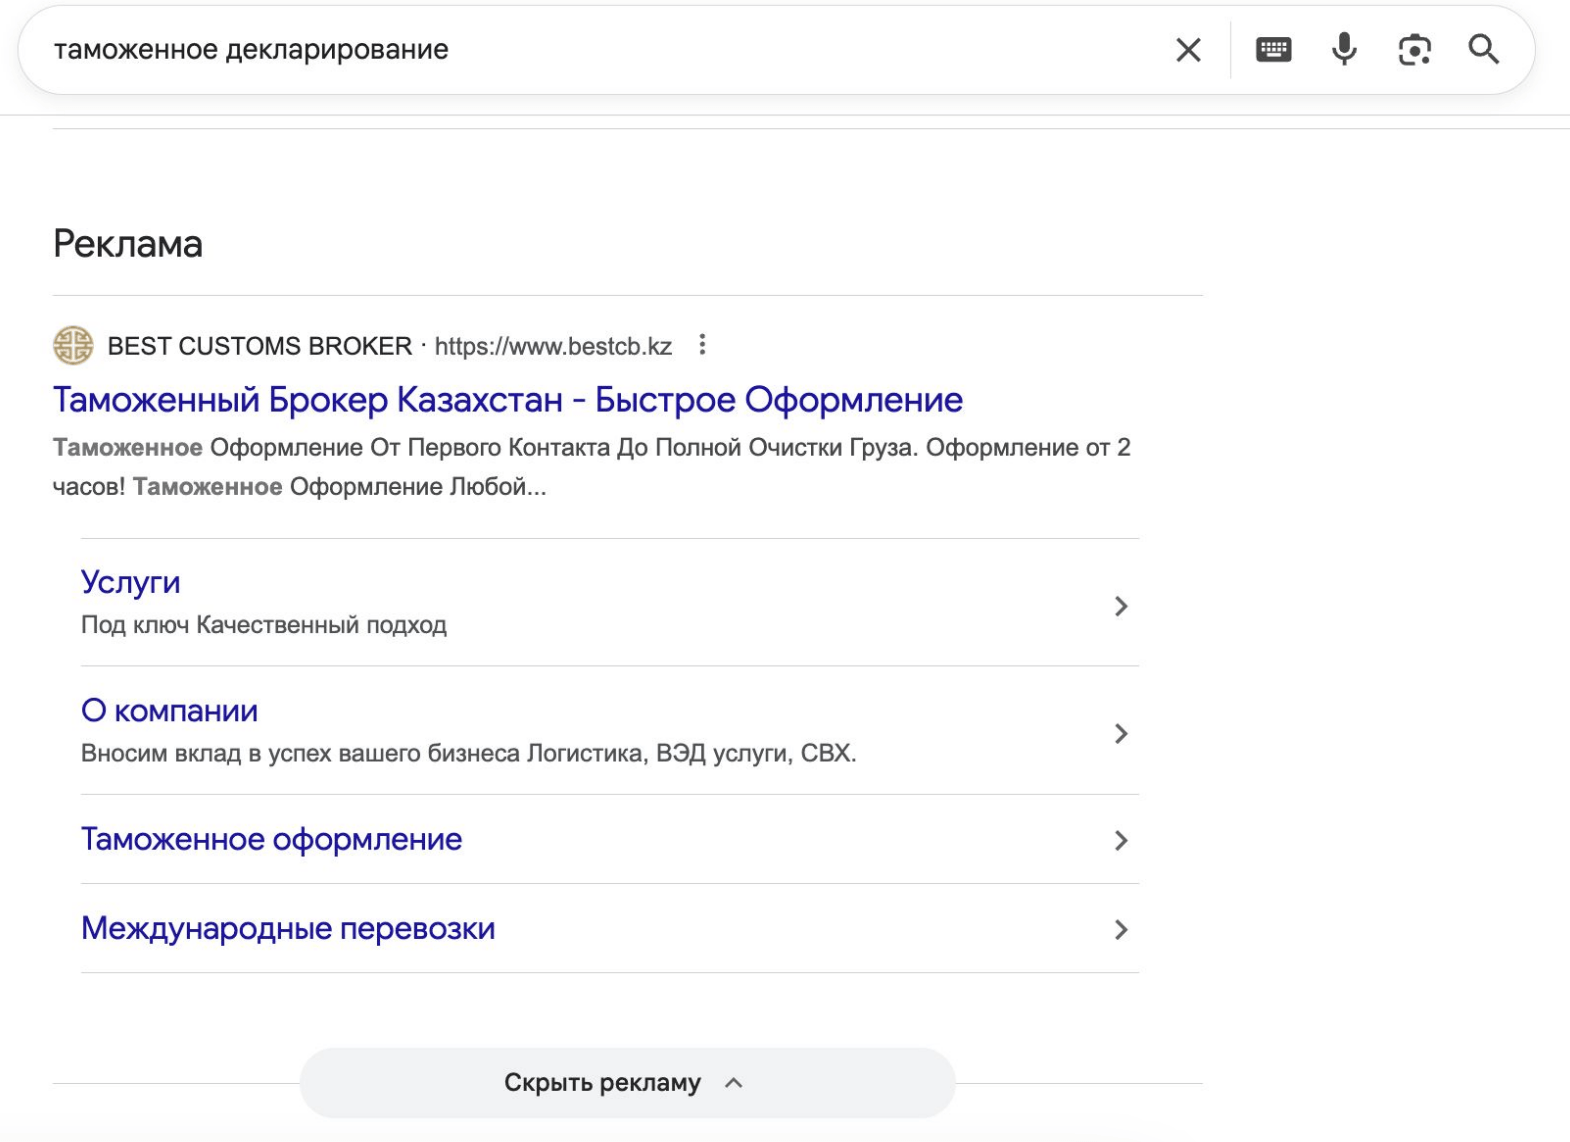Click chevron next to Таможенное оформление
The height and width of the screenshot is (1142, 1570).
pyautogui.click(x=1121, y=841)
